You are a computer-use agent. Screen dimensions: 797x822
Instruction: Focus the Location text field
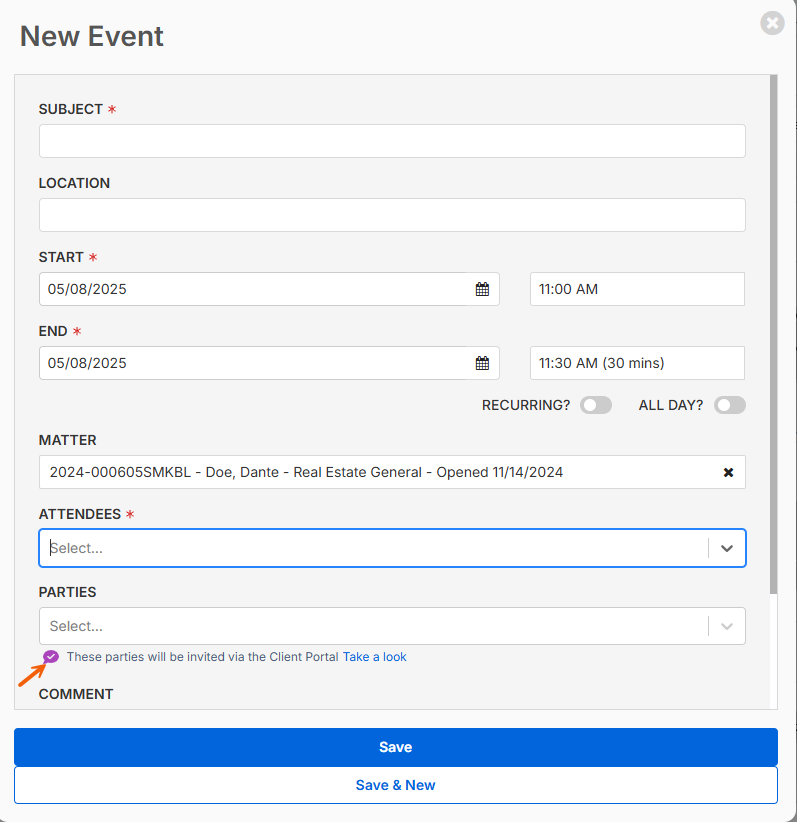(392, 215)
